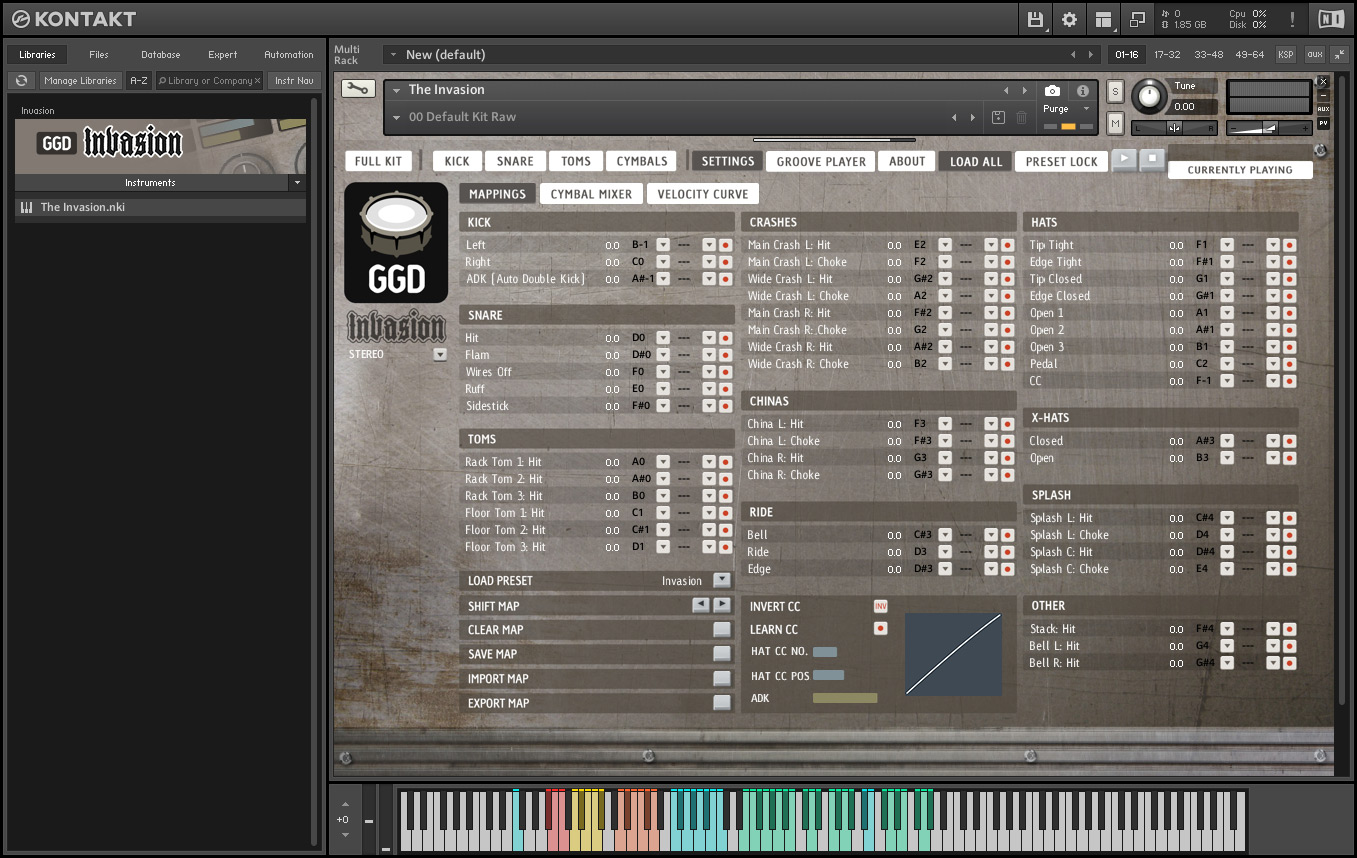This screenshot has width=1357, height=858.
Task: Click the Kontakt save disk icon
Action: [1035, 19]
